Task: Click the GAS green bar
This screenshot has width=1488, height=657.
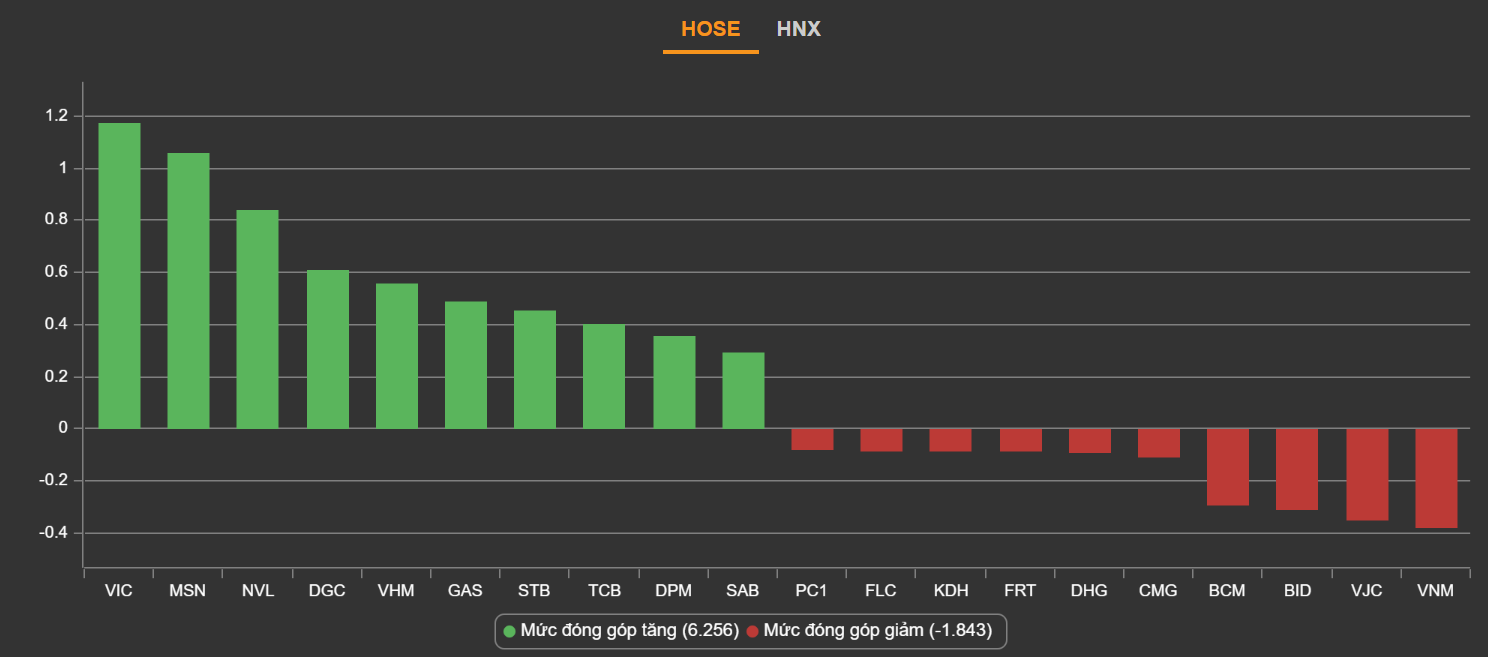Action: pos(465,365)
